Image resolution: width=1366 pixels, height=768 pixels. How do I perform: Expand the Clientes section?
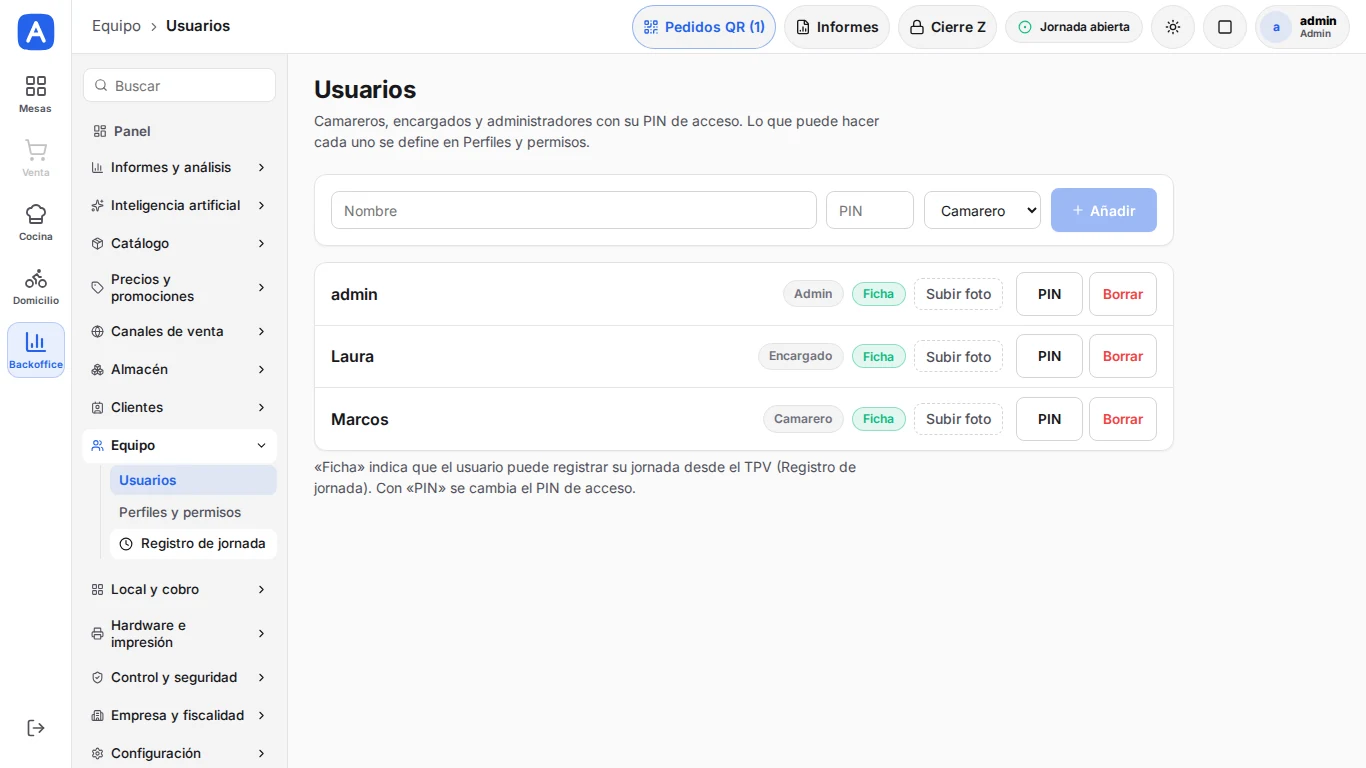[179, 407]
